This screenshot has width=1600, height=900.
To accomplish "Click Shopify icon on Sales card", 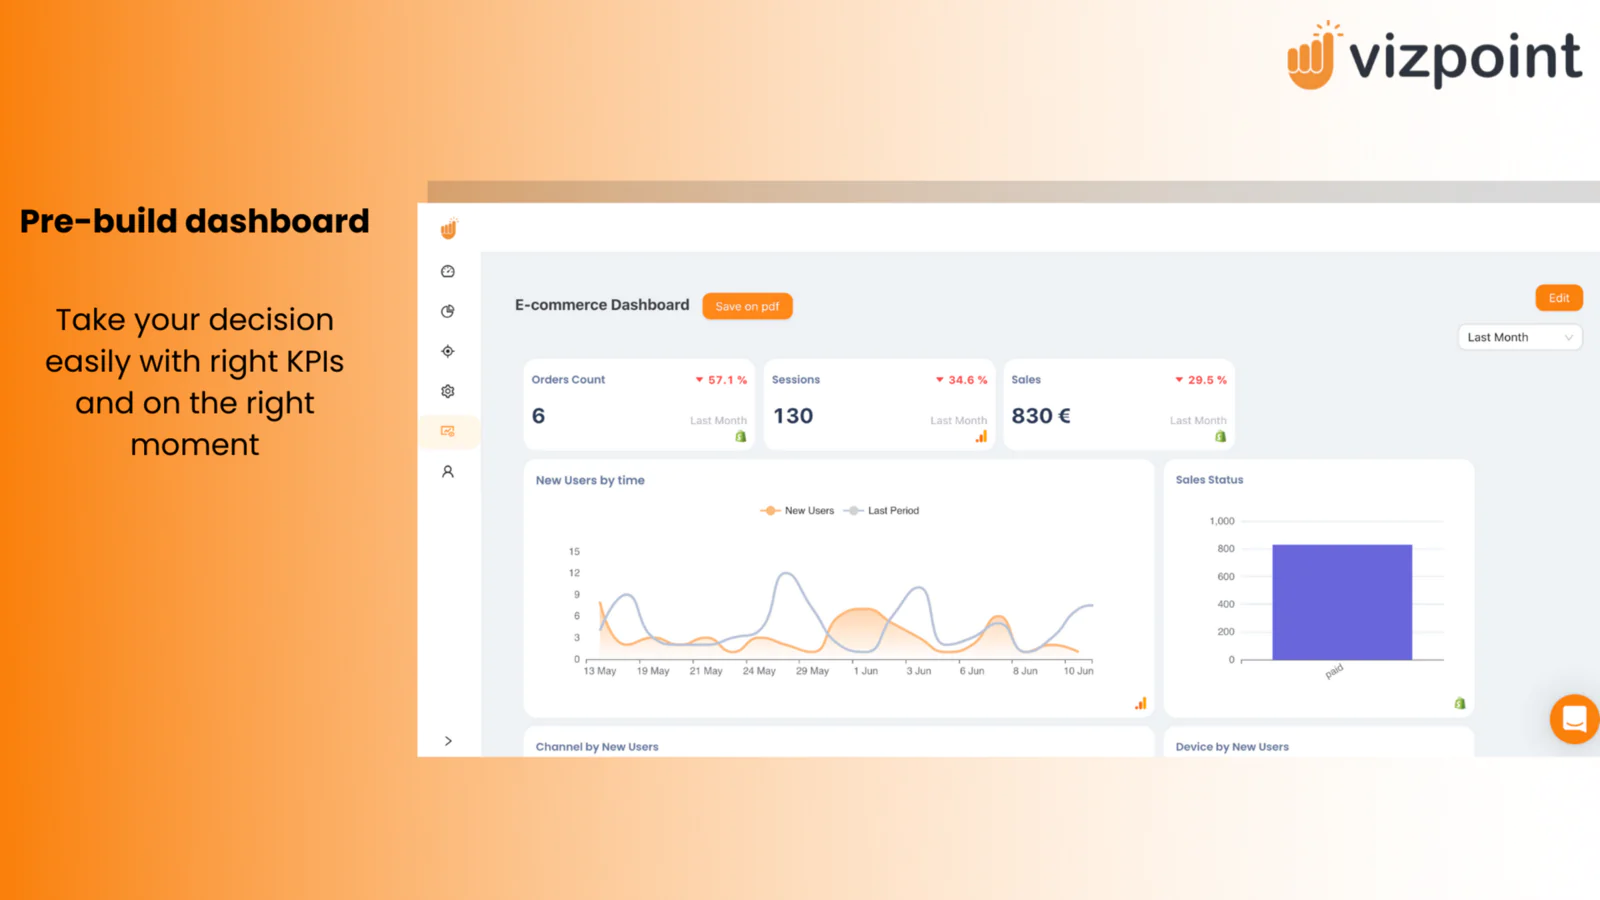I will pos(1220,436).
